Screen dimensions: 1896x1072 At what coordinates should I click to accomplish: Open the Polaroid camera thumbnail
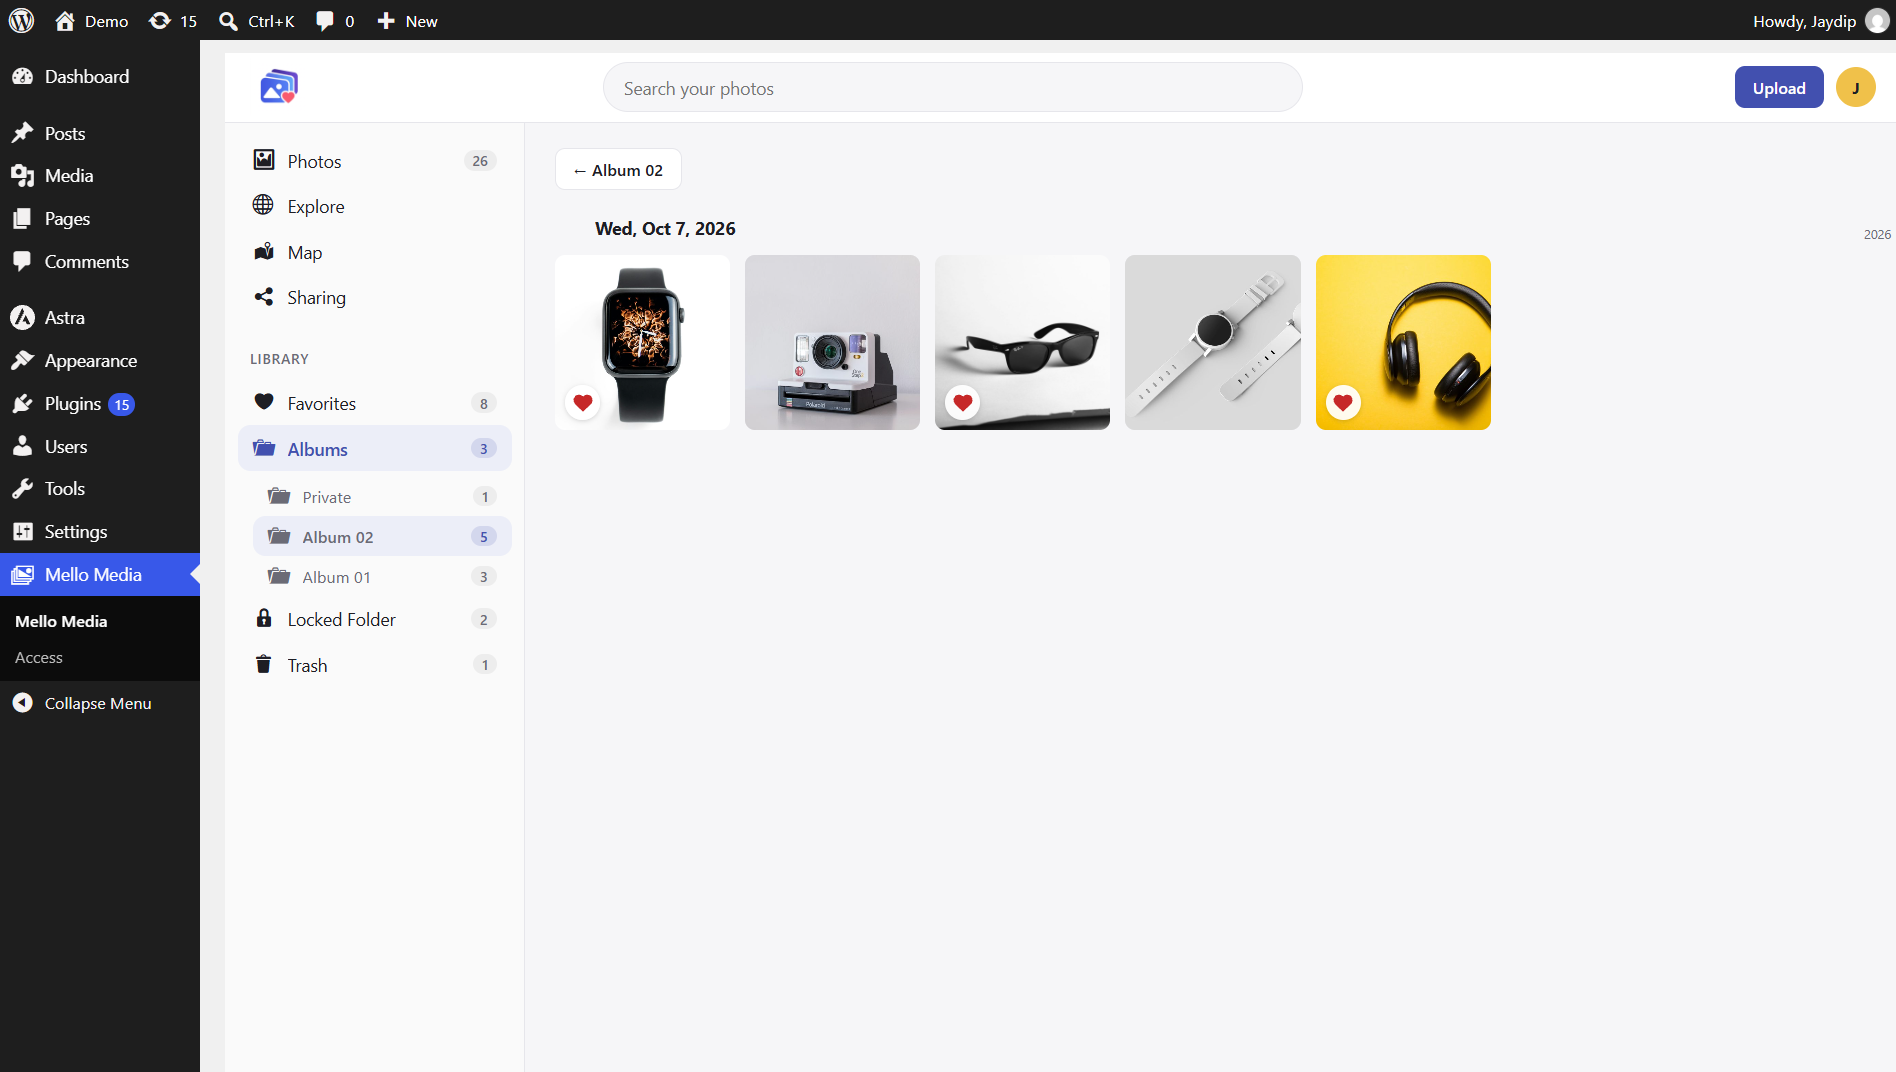pos(832,342)
